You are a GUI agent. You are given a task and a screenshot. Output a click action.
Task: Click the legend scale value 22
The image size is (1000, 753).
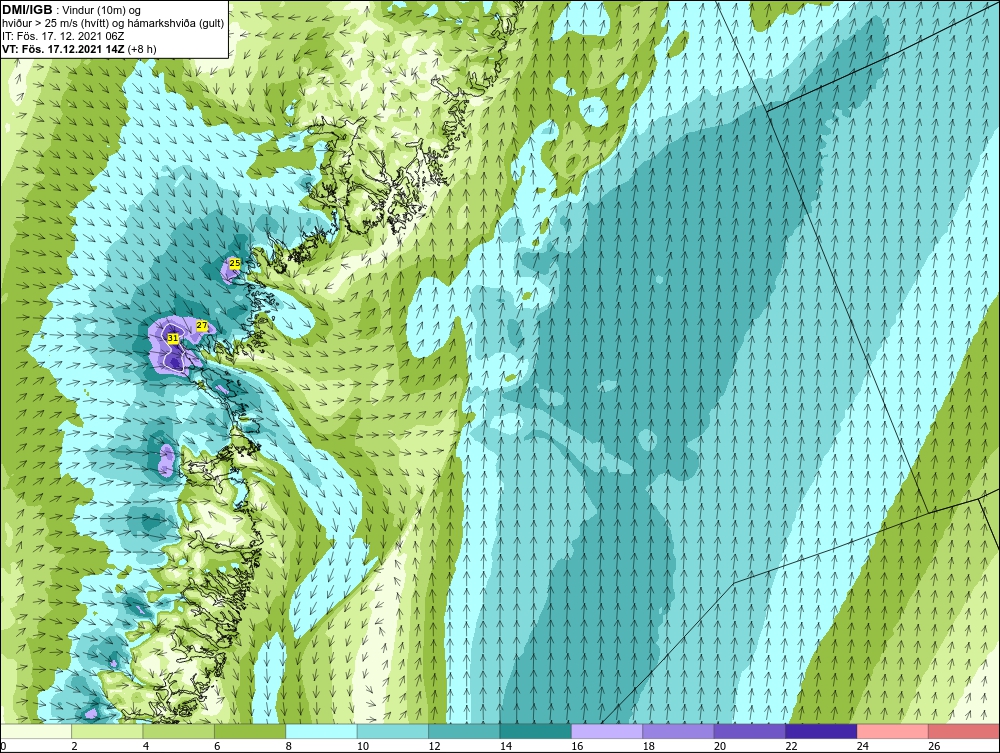point(791,746)
